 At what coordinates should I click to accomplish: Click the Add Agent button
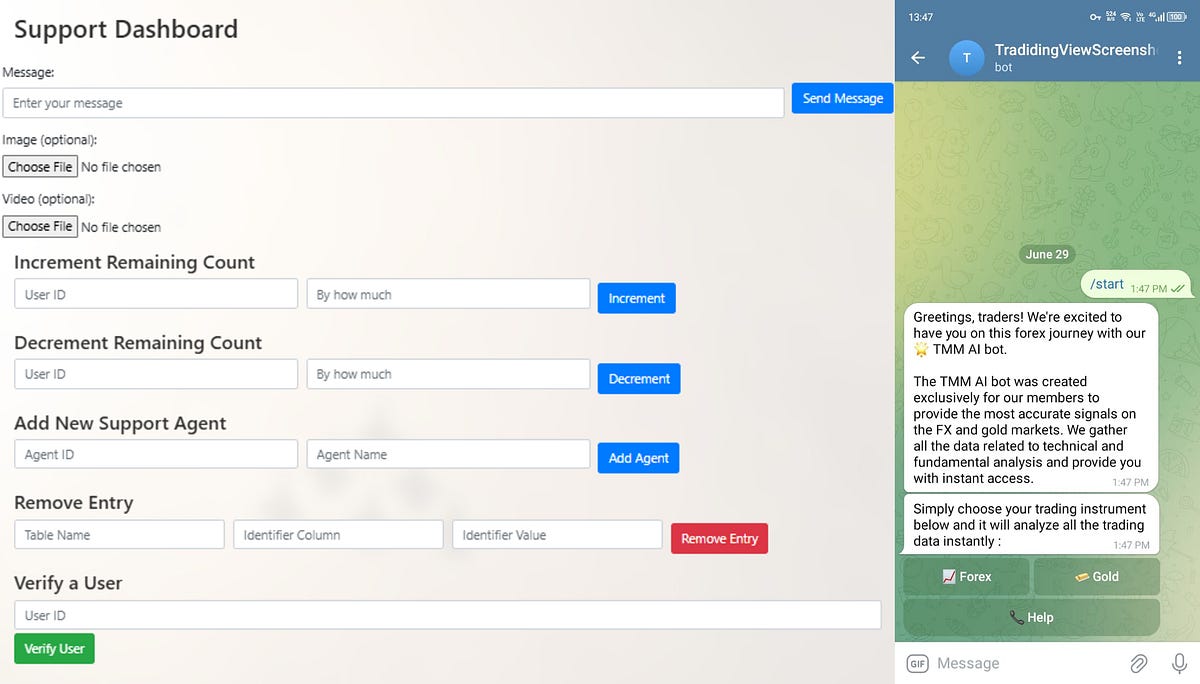638,457
